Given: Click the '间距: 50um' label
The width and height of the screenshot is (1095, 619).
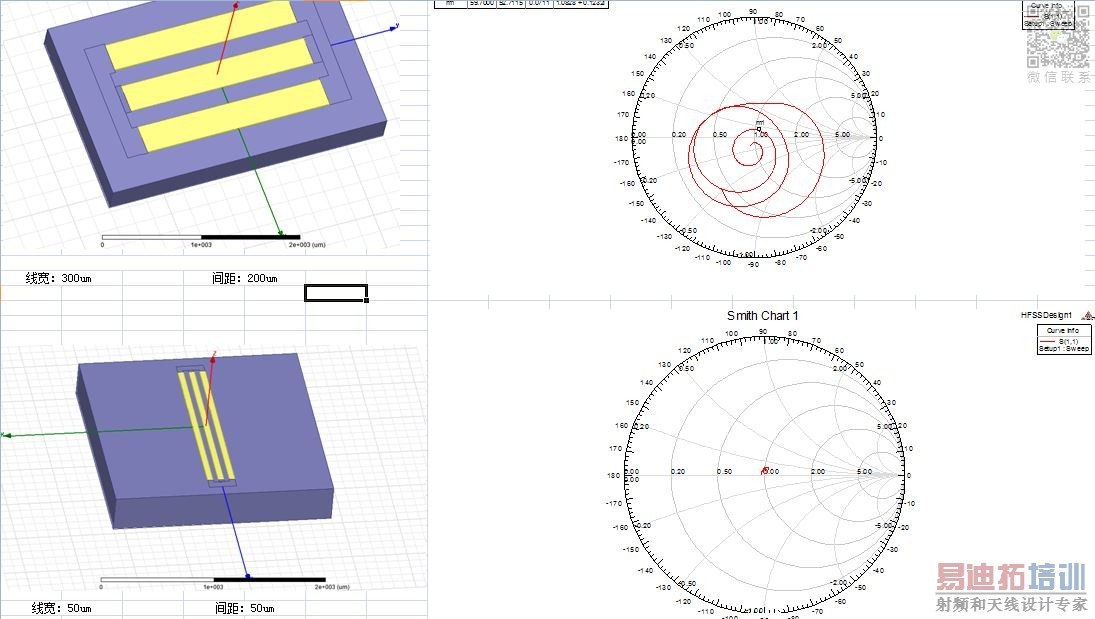Looking at the screenshot, I should pos(244,608).
